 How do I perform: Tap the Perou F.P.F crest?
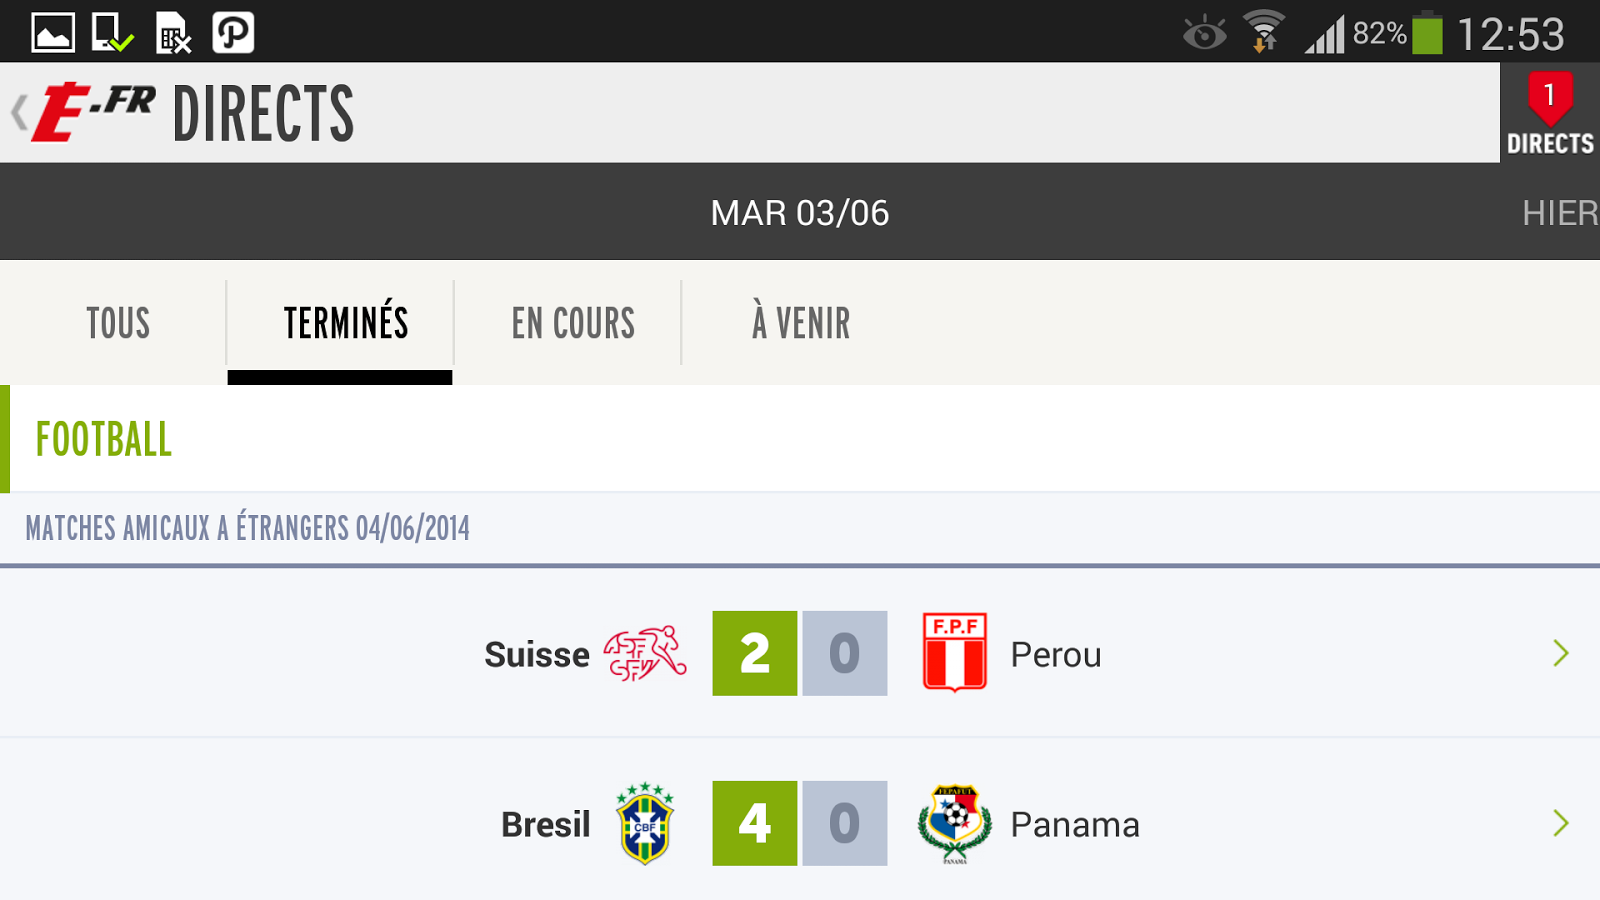pyautogui.click(x=954, y=654)
